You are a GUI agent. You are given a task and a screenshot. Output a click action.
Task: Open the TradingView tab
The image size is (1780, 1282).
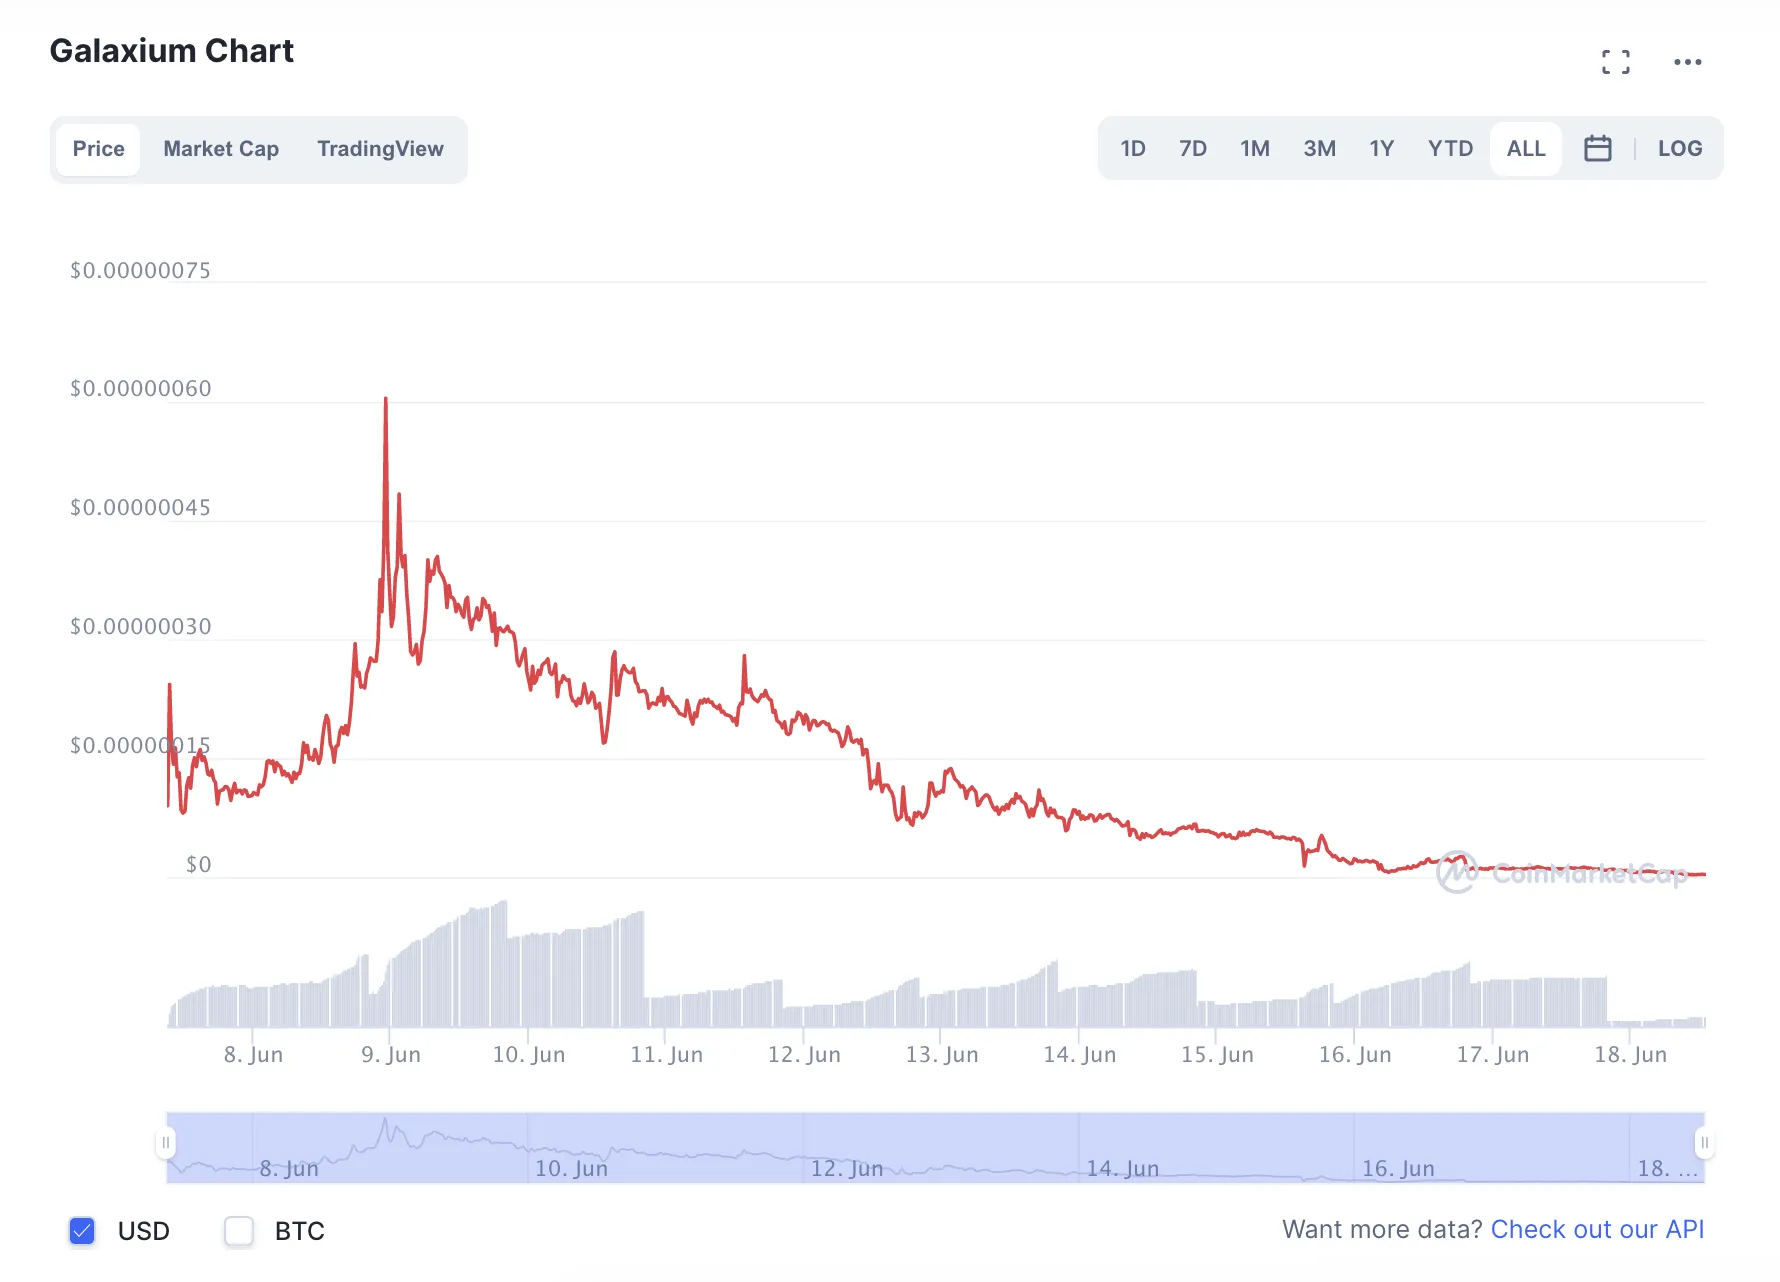(380, 148)
